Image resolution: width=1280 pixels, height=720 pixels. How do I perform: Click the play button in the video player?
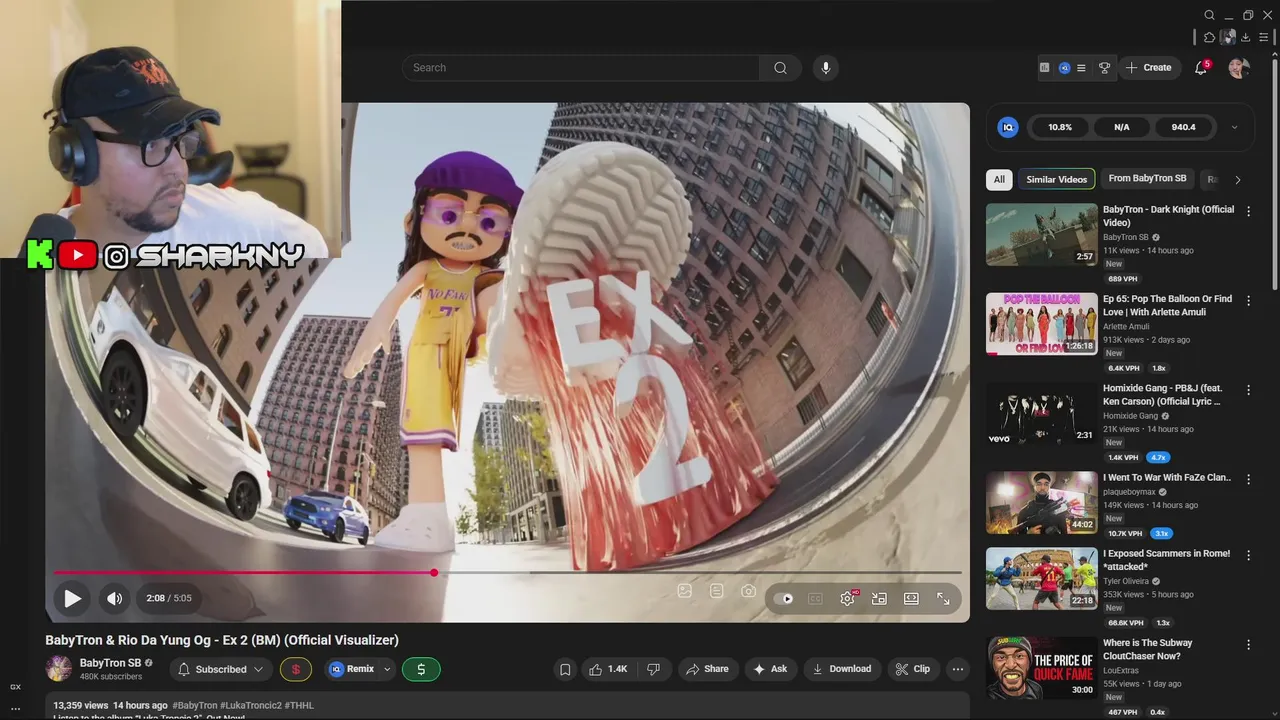(x=72, y=599)
